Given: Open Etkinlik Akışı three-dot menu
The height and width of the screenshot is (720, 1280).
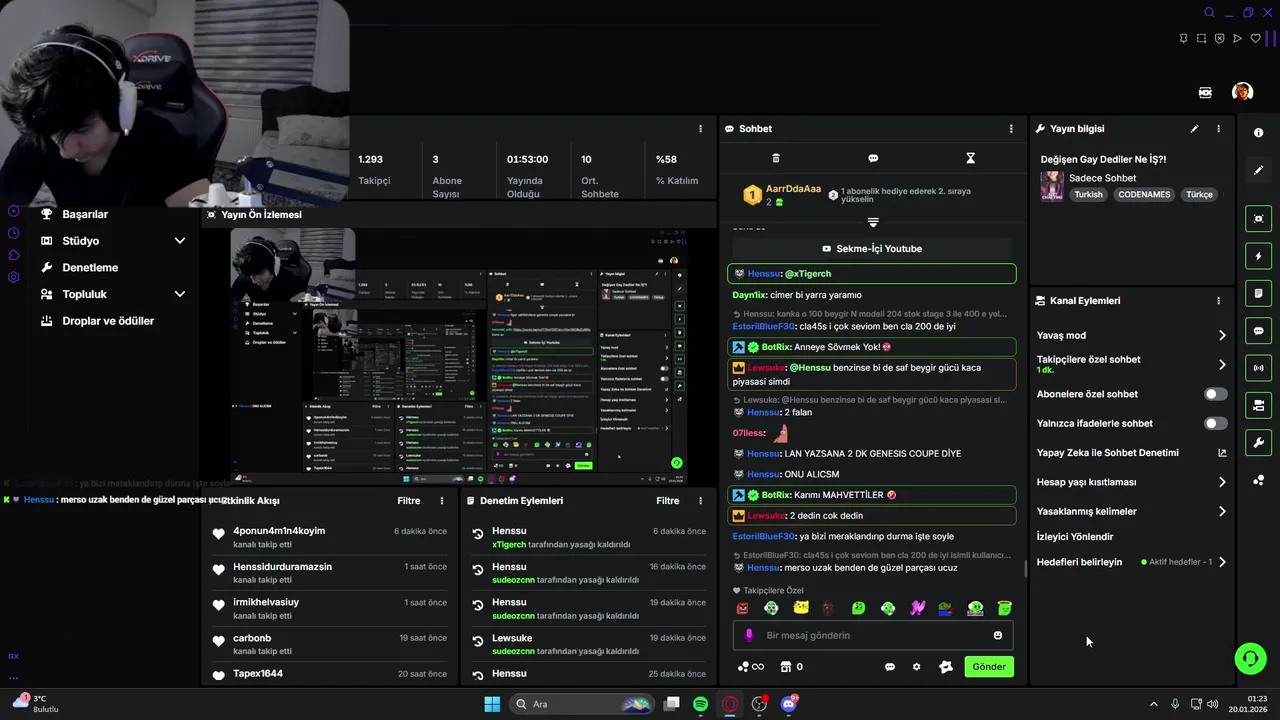Looking at the screenshot, I should [x=442, y=501].
